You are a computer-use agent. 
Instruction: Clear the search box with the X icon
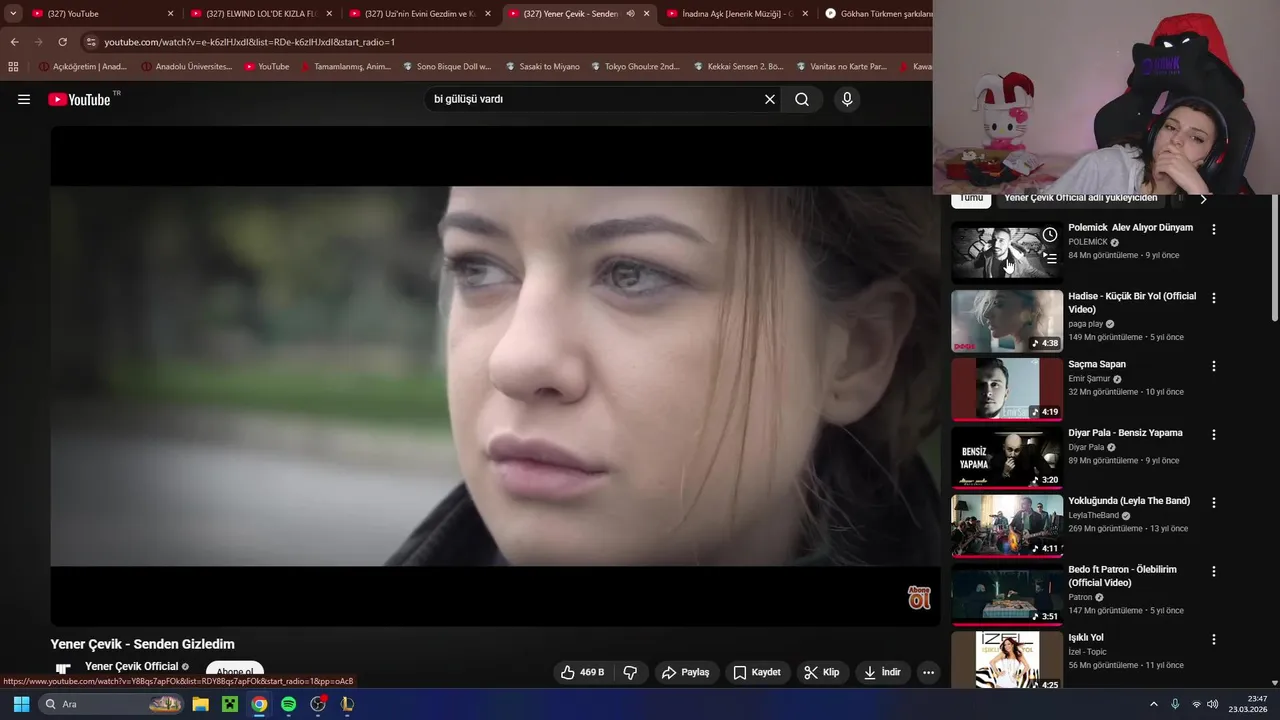(x=770, y=99)
